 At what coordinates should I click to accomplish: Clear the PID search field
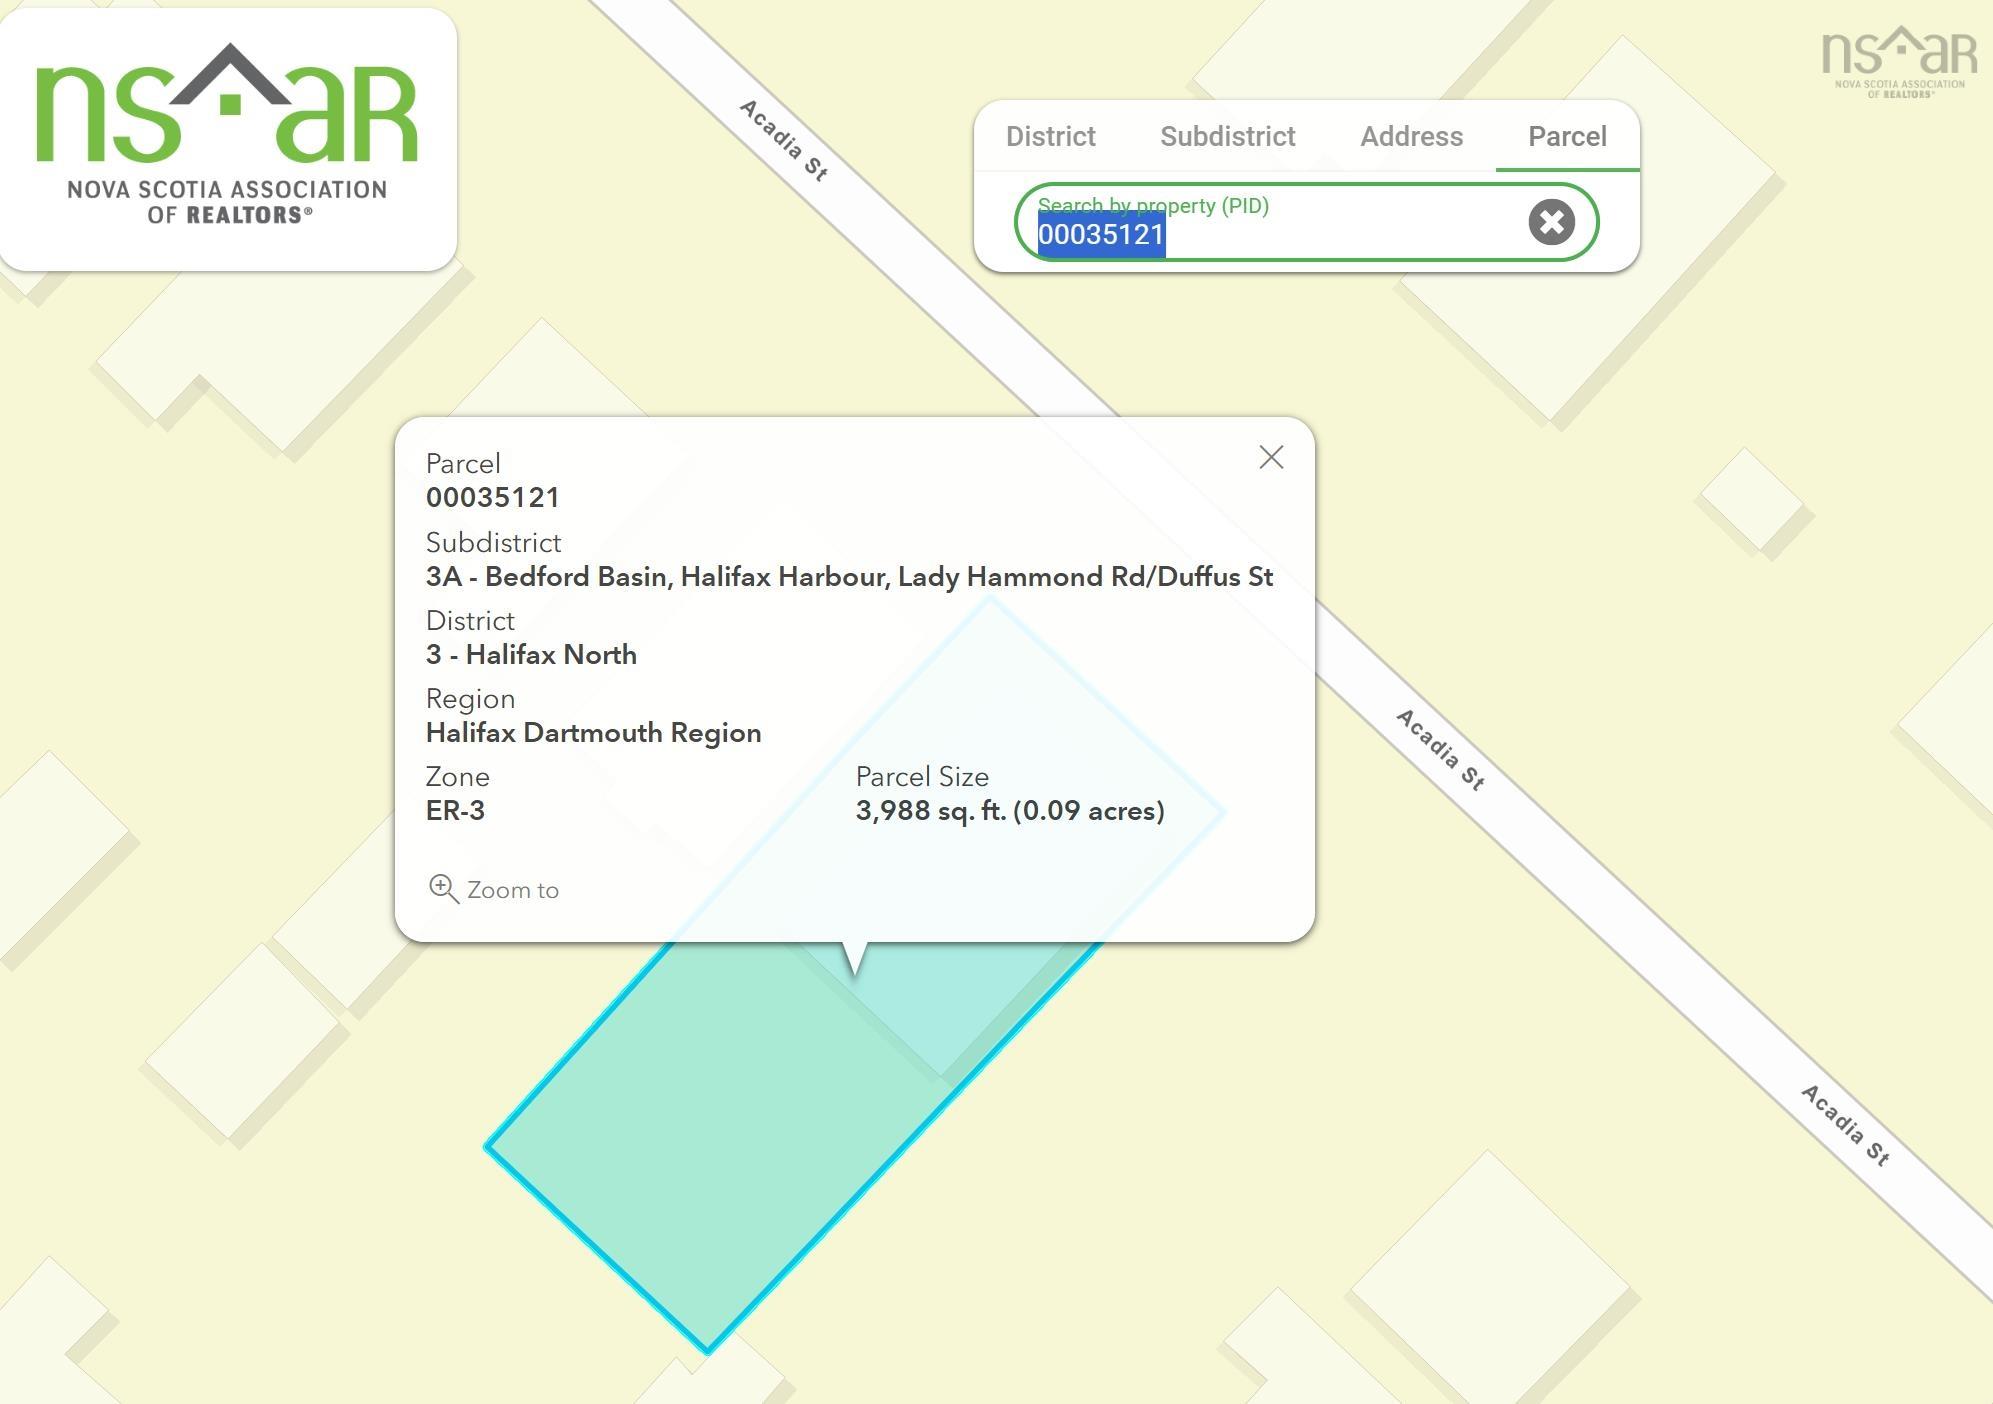pos(1551,222)
